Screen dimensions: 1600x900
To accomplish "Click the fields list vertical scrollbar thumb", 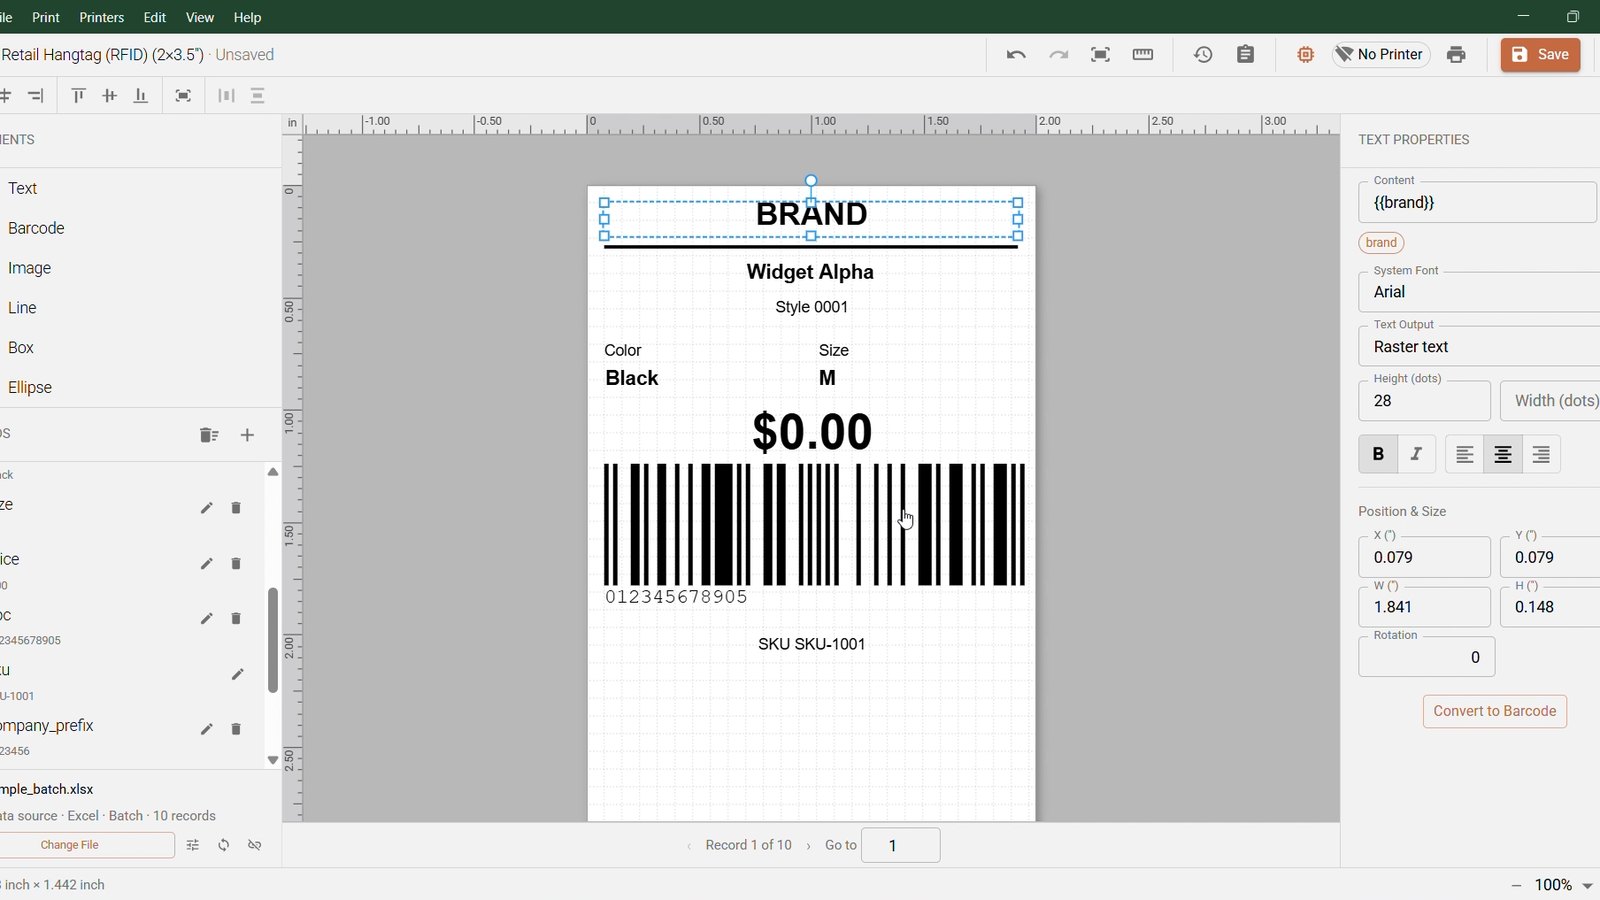I will pos(272,640).
